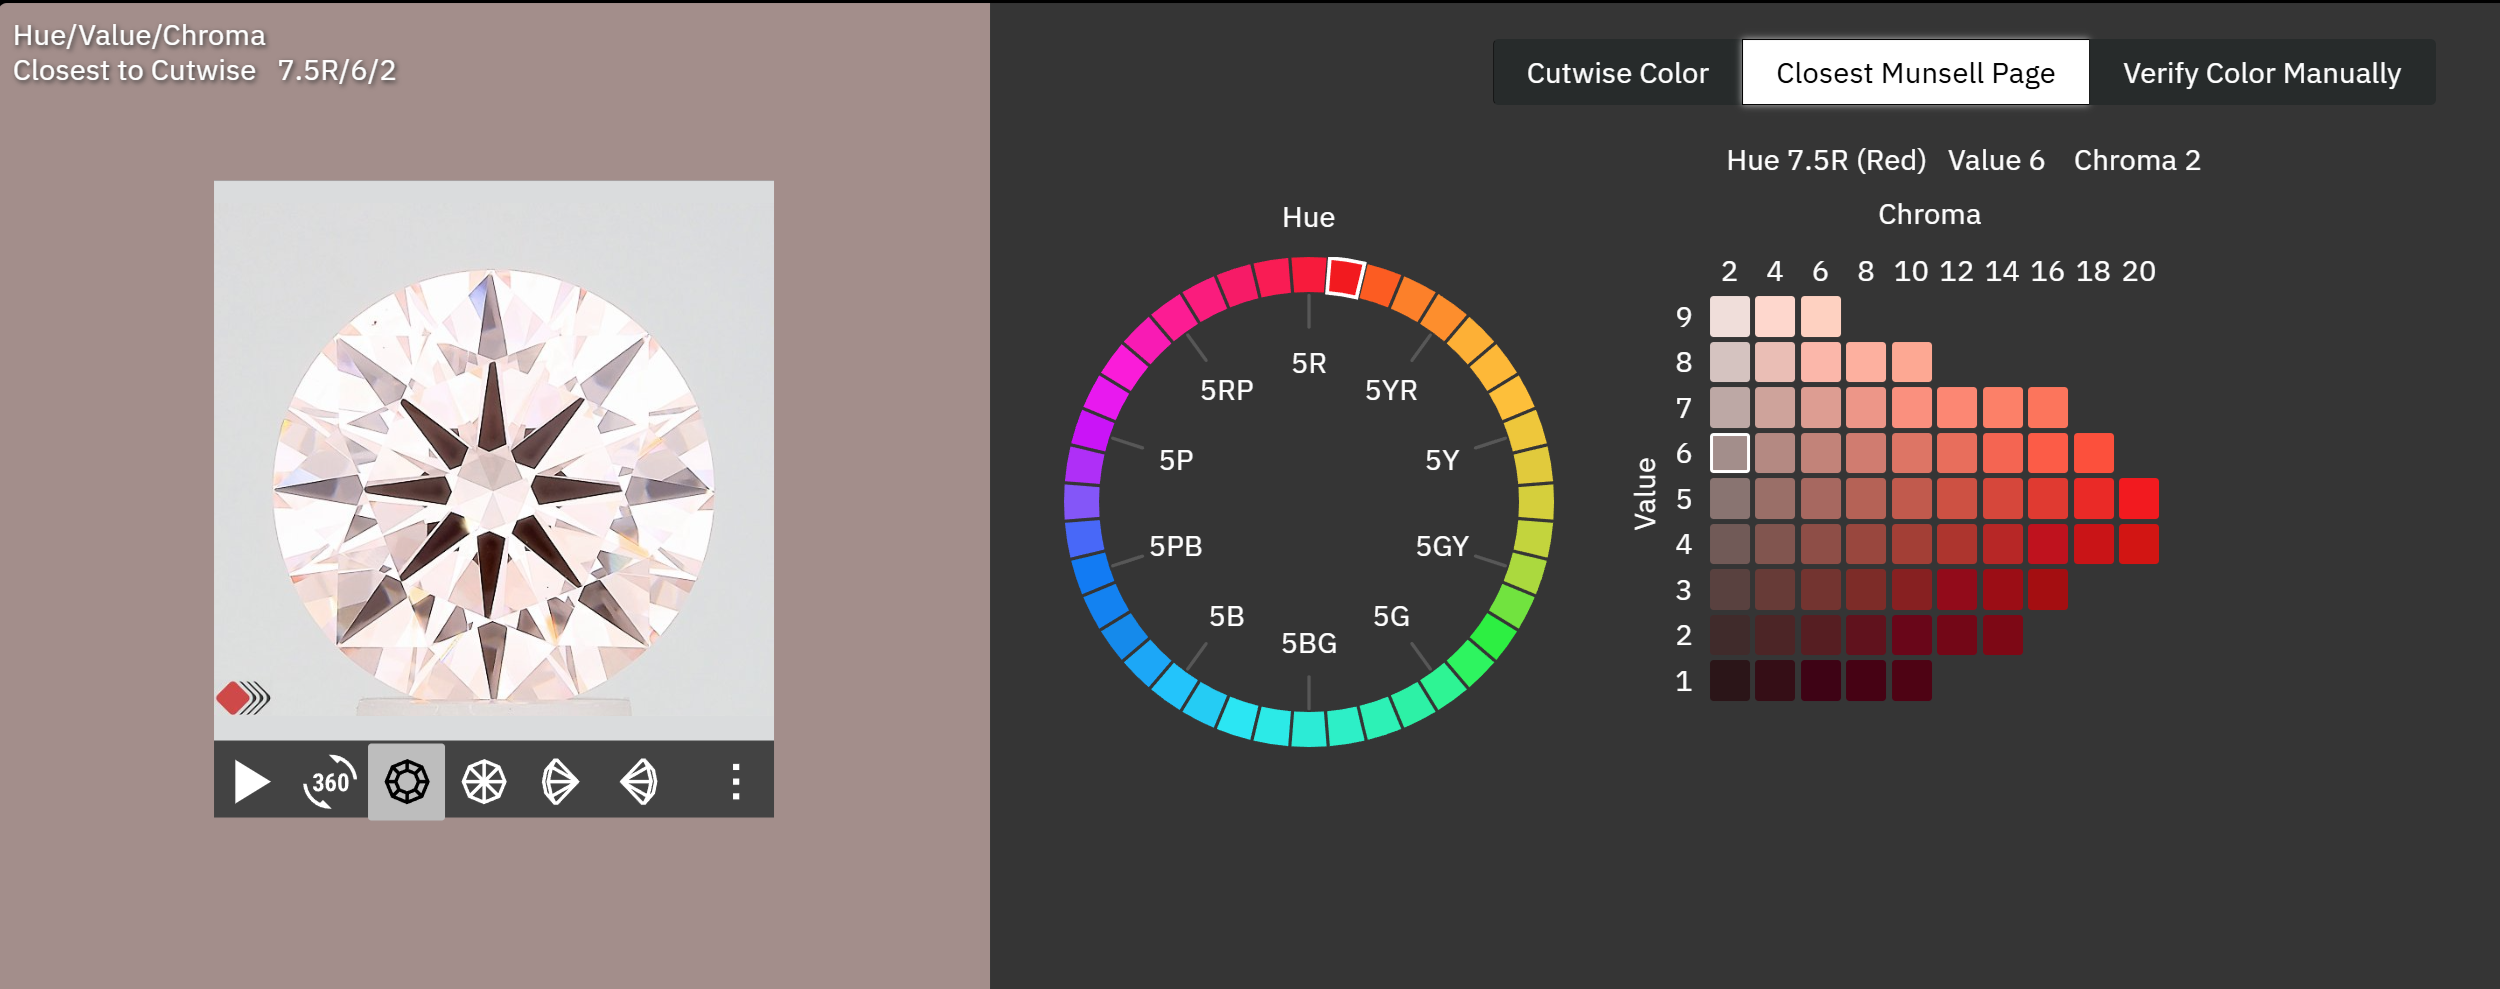Pick the value 6 chroma 2 swatch
The image size is (2500, 989).
(1729, 453)
